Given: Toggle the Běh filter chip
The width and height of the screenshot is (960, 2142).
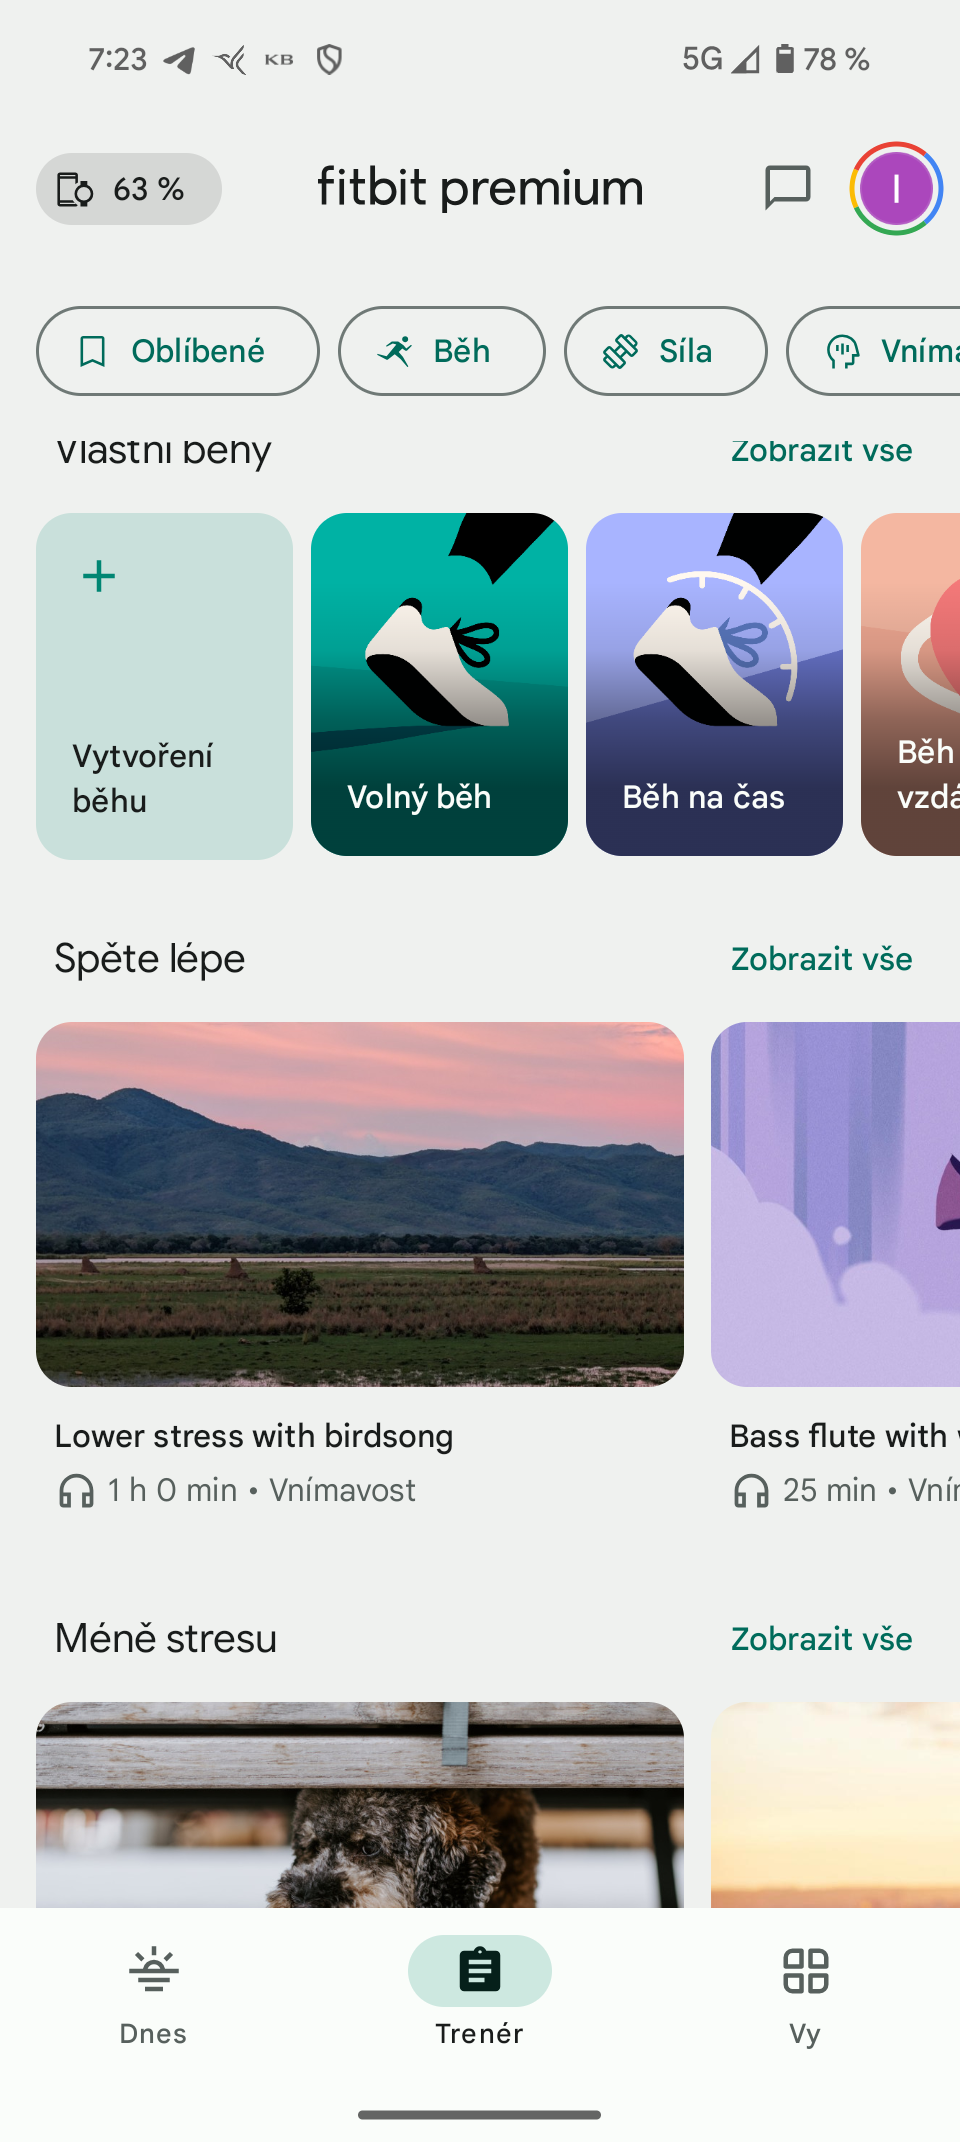Looking at the screenshot, I should click(441, 351).
